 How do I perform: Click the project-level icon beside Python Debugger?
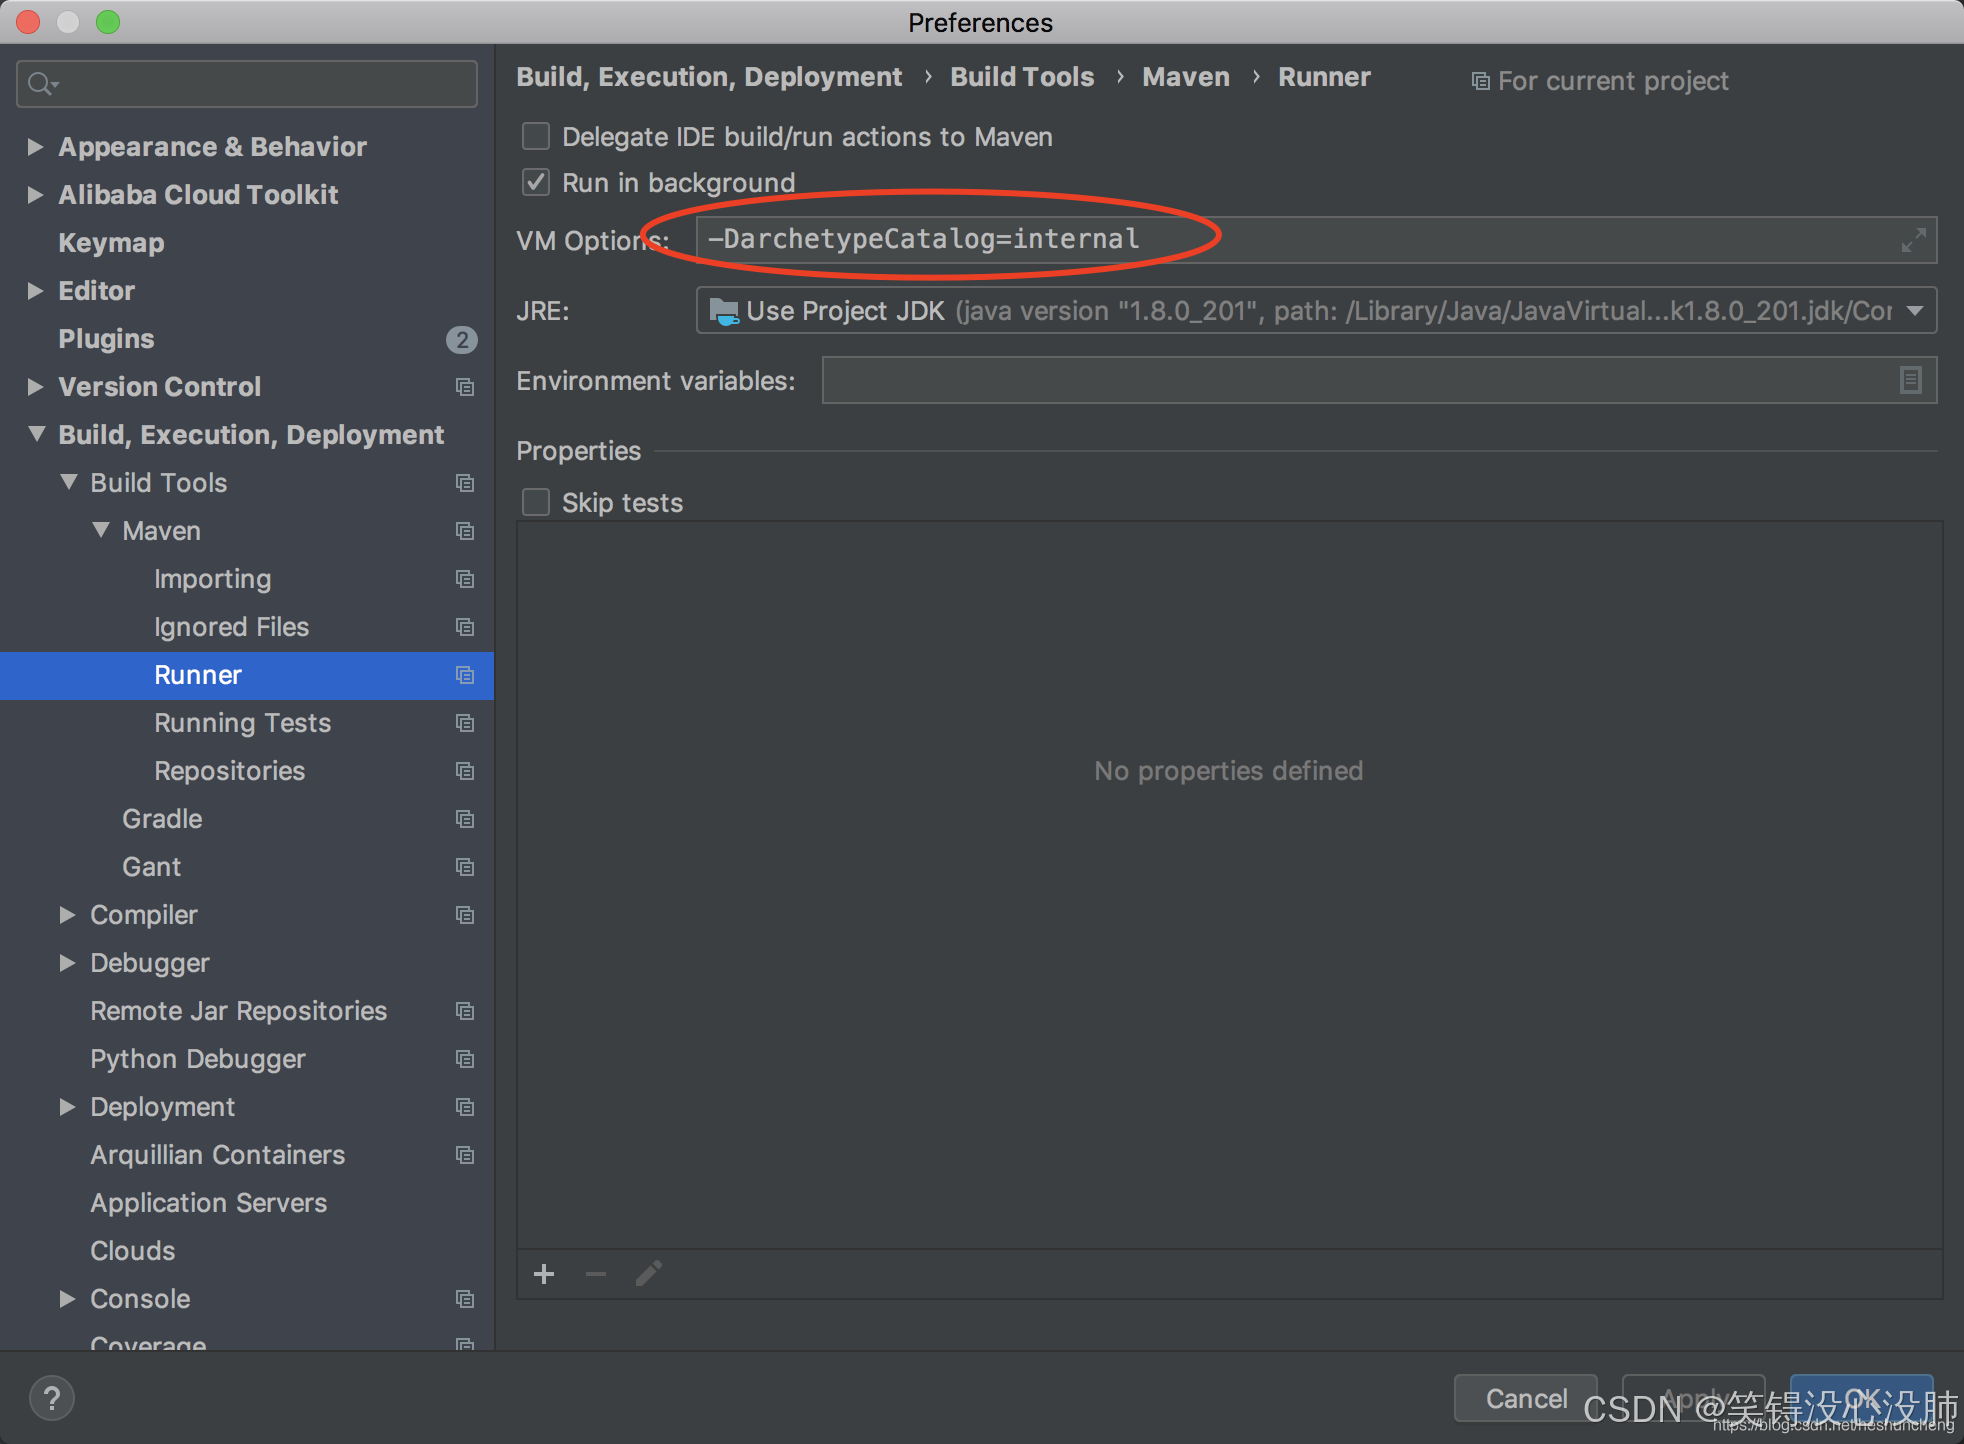(x=465, y=1059)
